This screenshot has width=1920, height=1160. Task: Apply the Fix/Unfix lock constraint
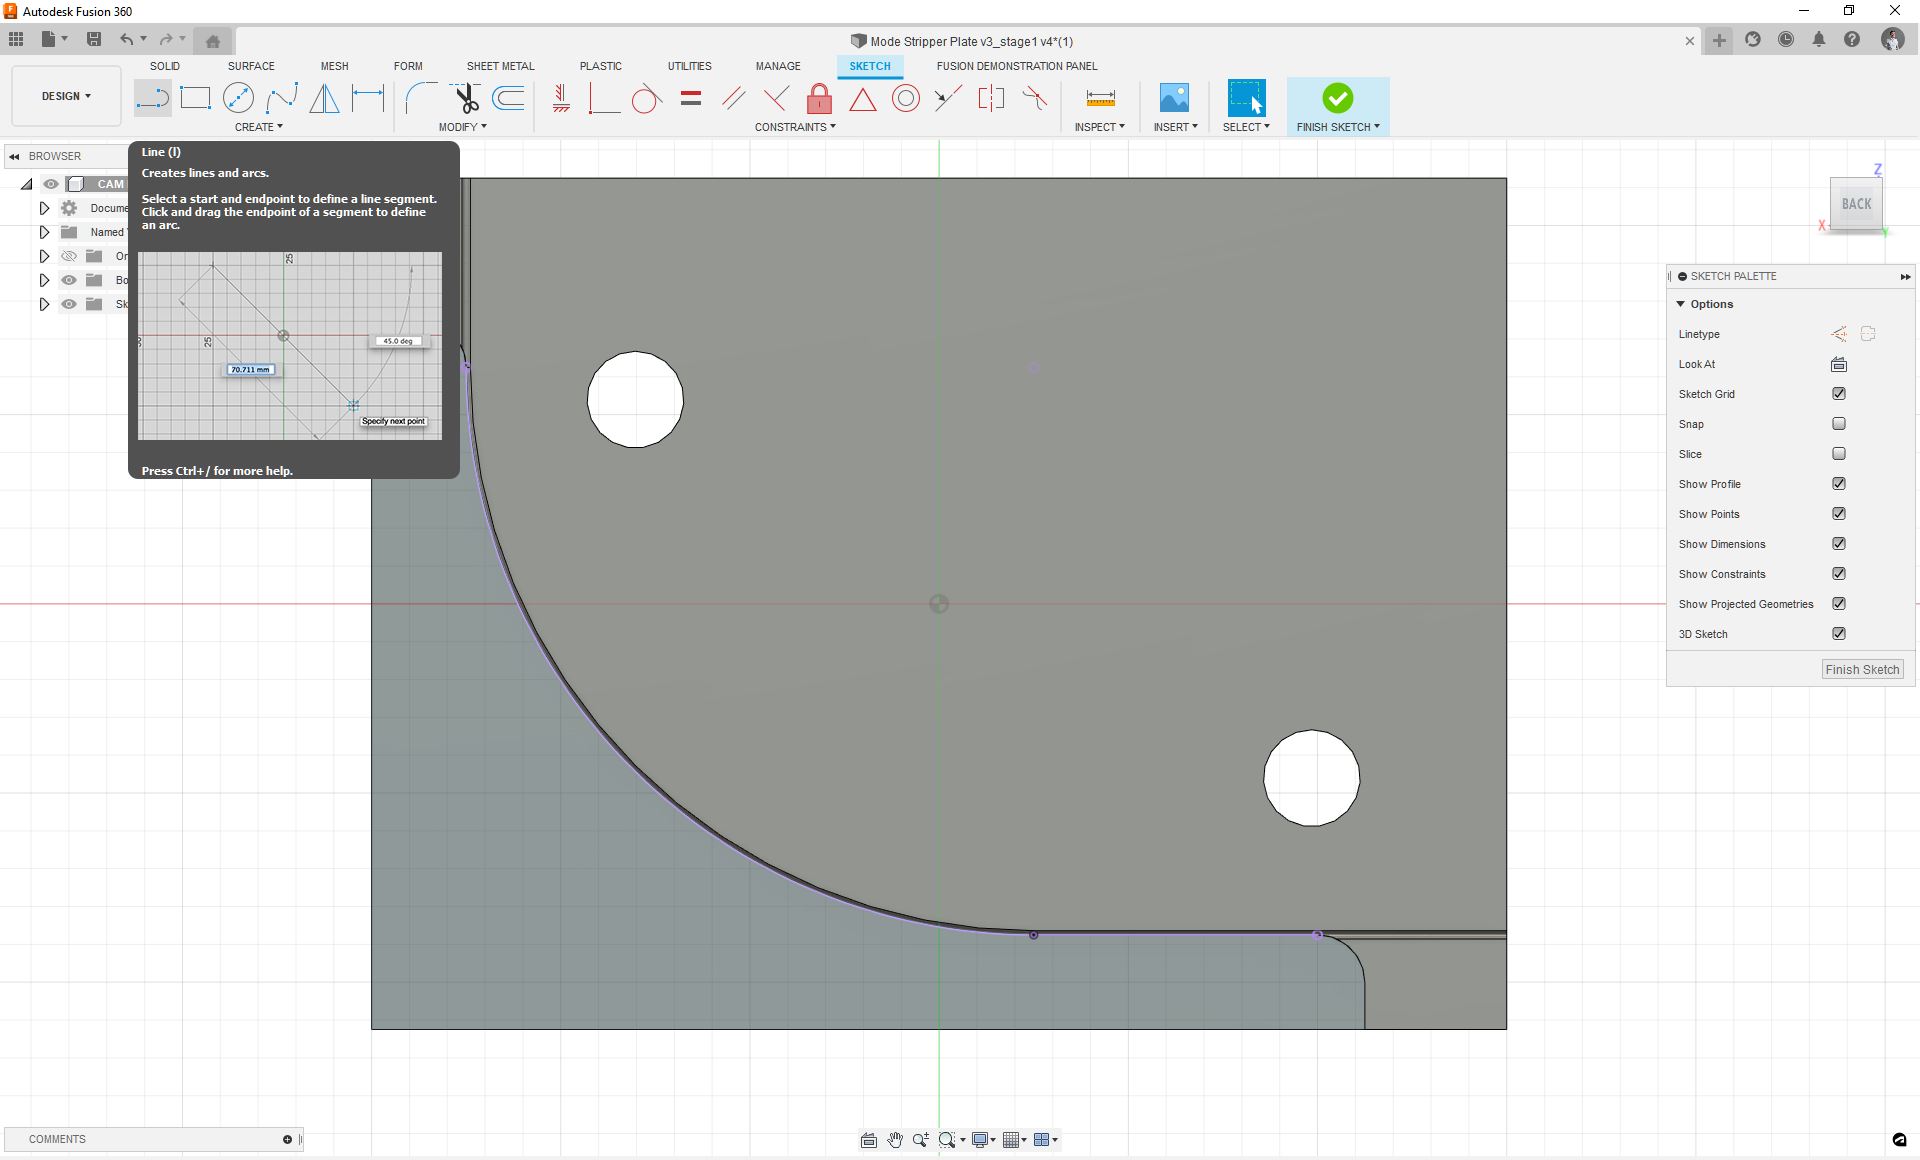(819, 98)
